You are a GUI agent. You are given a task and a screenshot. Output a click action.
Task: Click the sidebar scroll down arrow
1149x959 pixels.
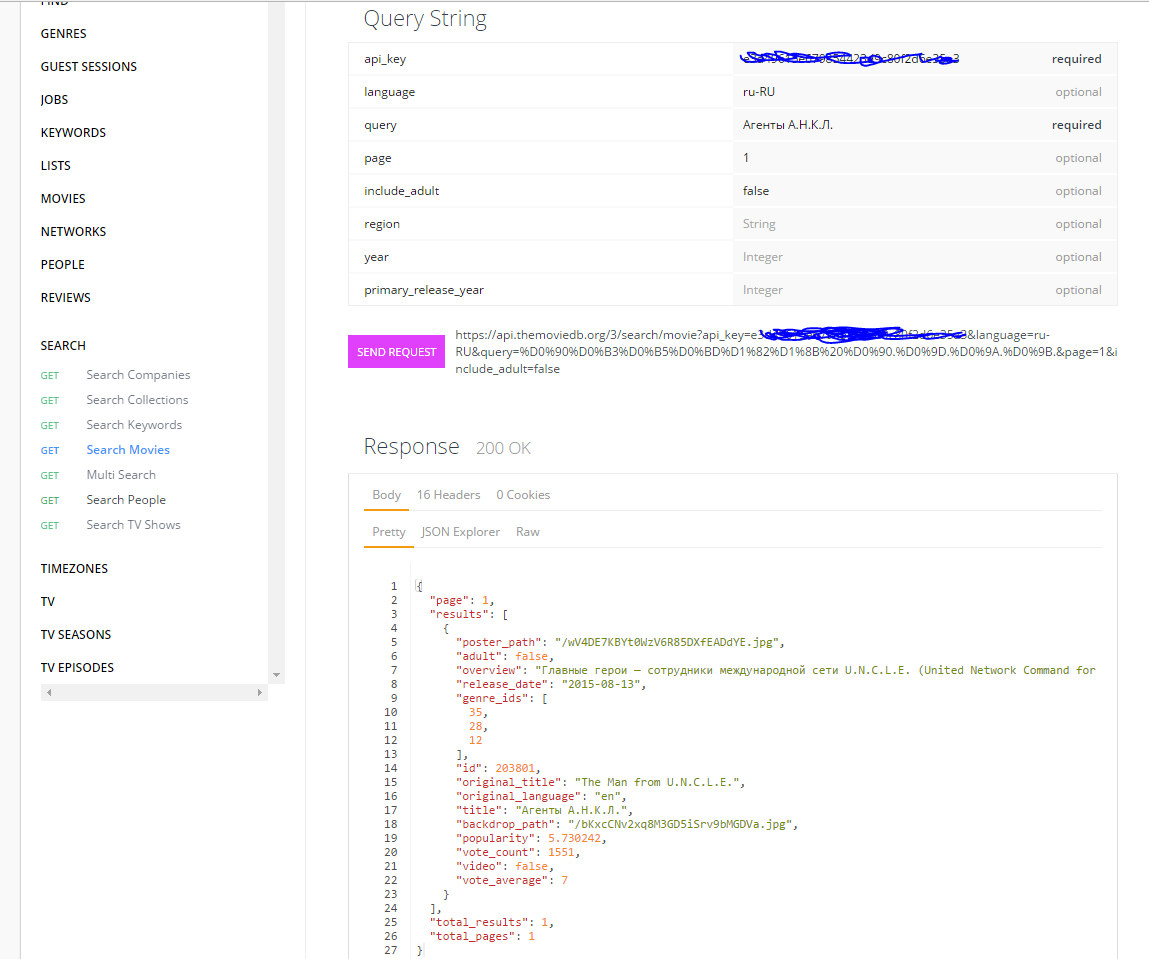(277, 676)
